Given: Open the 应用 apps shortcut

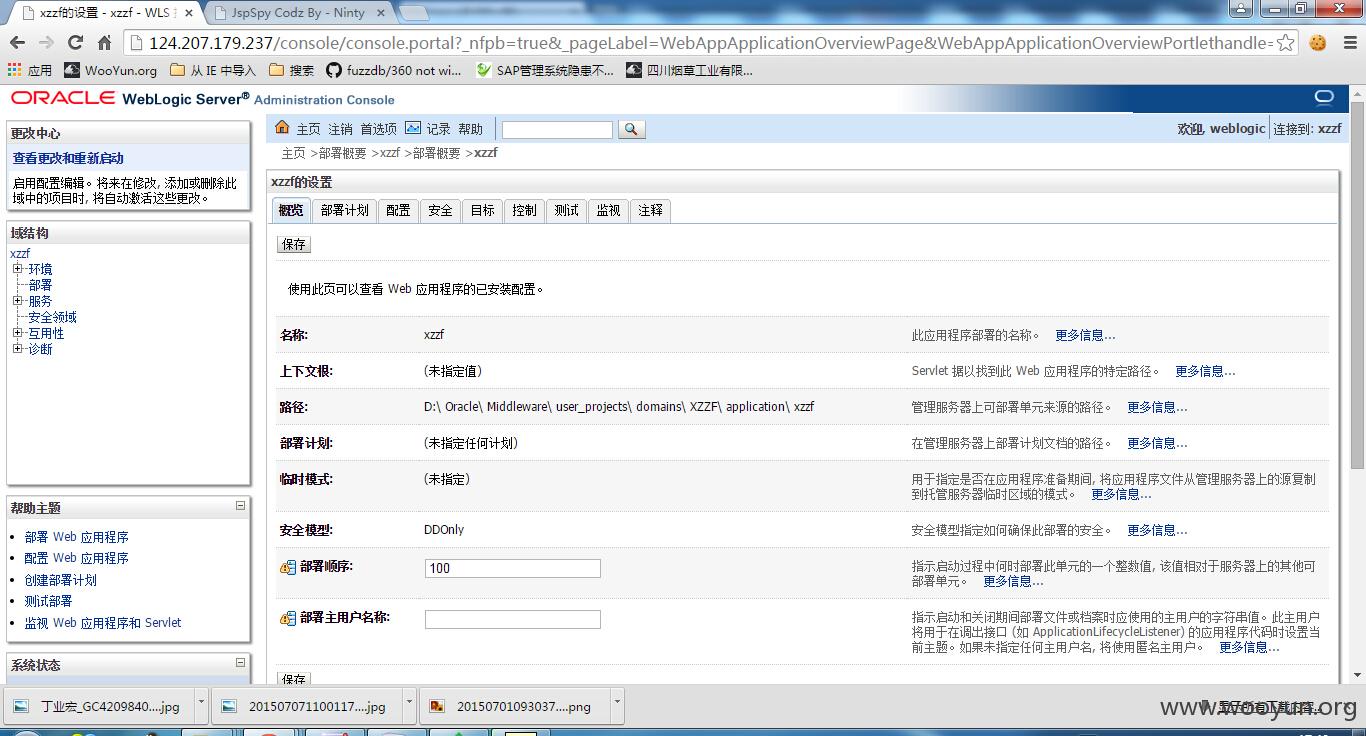Looking at the screenshot, I should point(30,70).
